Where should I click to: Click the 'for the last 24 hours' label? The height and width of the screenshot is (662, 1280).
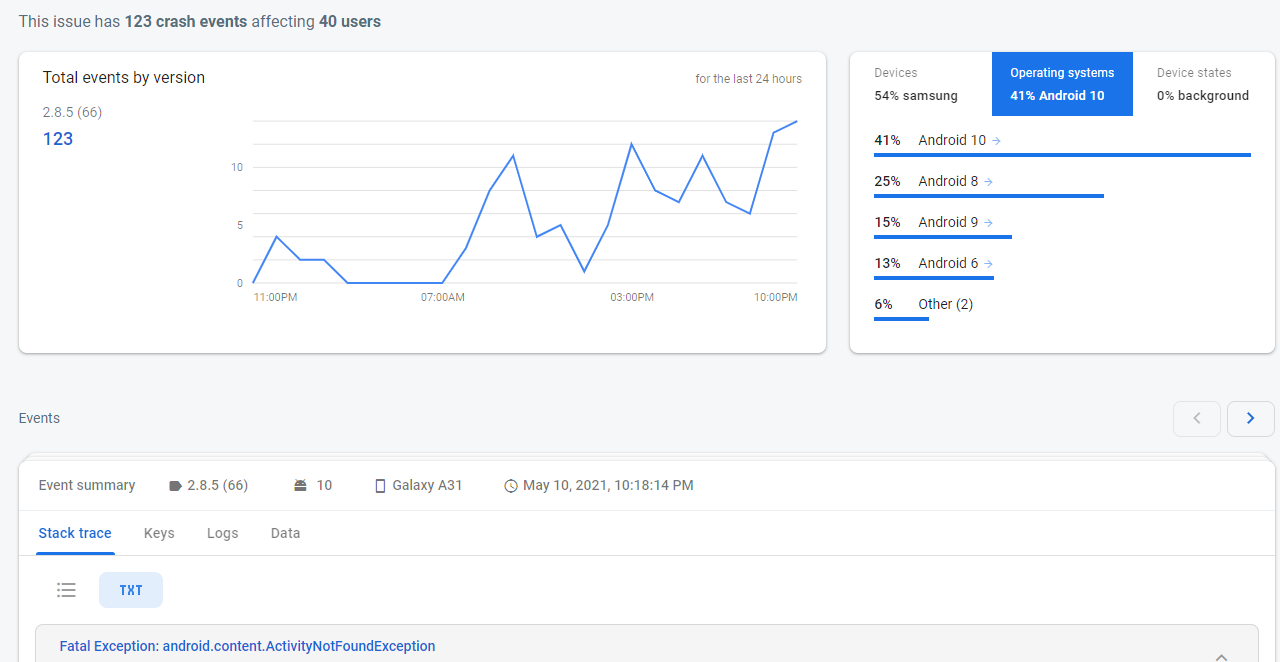point(749,79)
